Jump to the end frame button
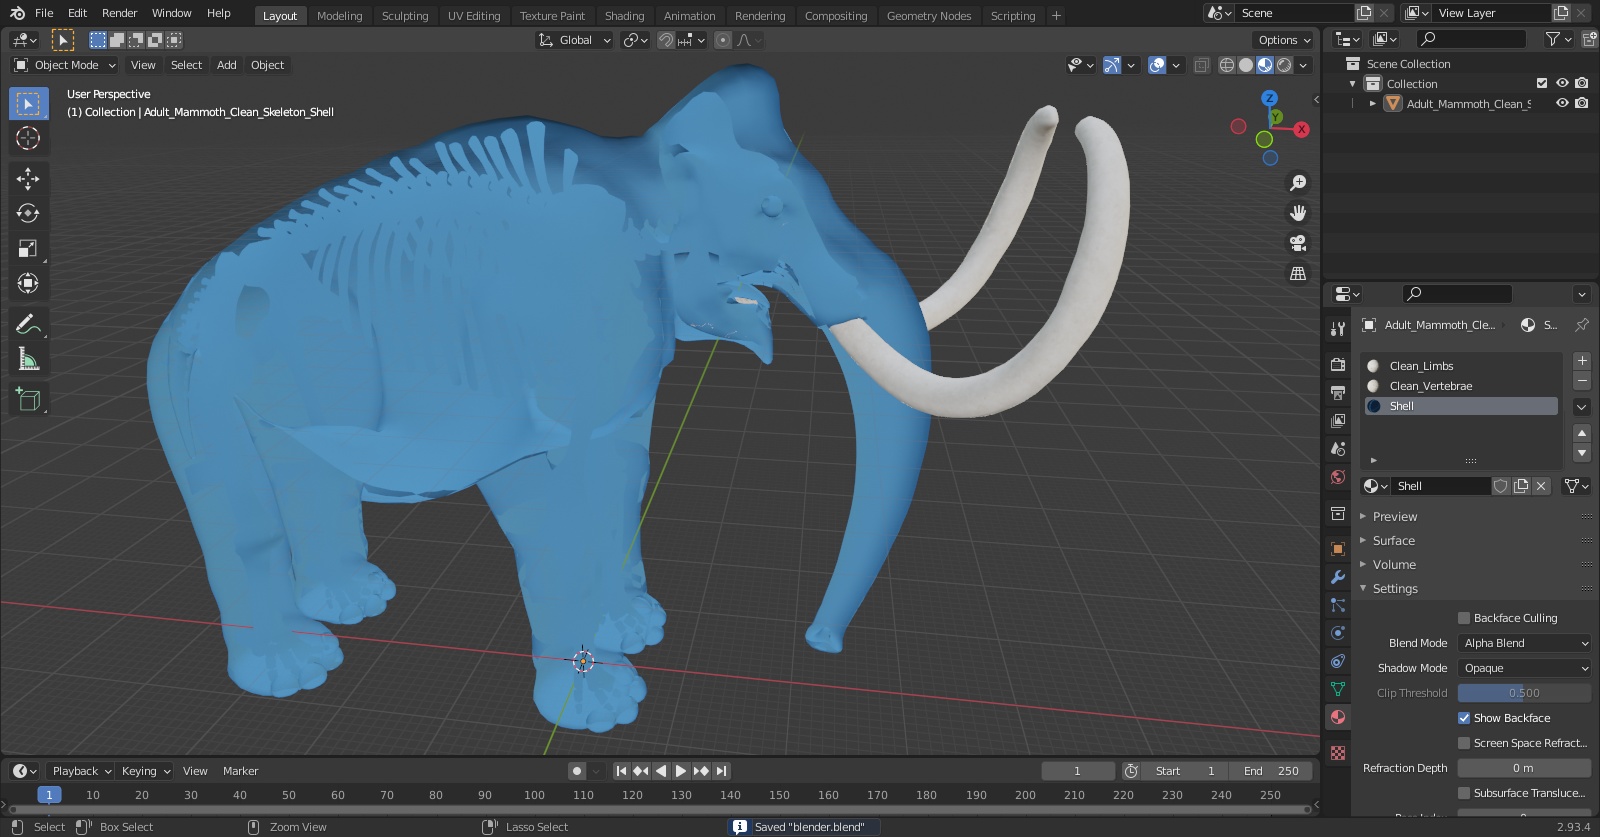 [721, 771]
